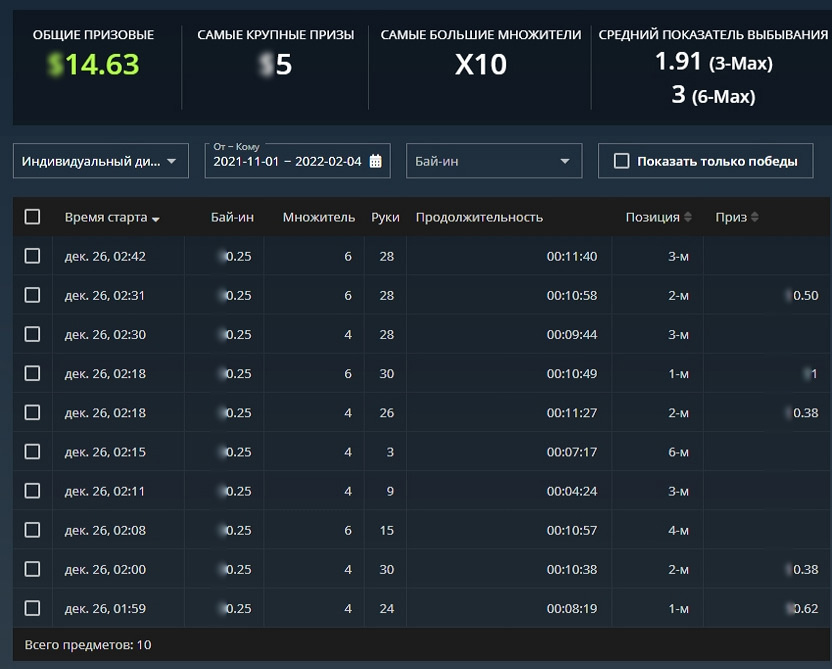The image size is (832, 669).
Task: Click the Продолжительность column header
Action: tap(479, 217)
